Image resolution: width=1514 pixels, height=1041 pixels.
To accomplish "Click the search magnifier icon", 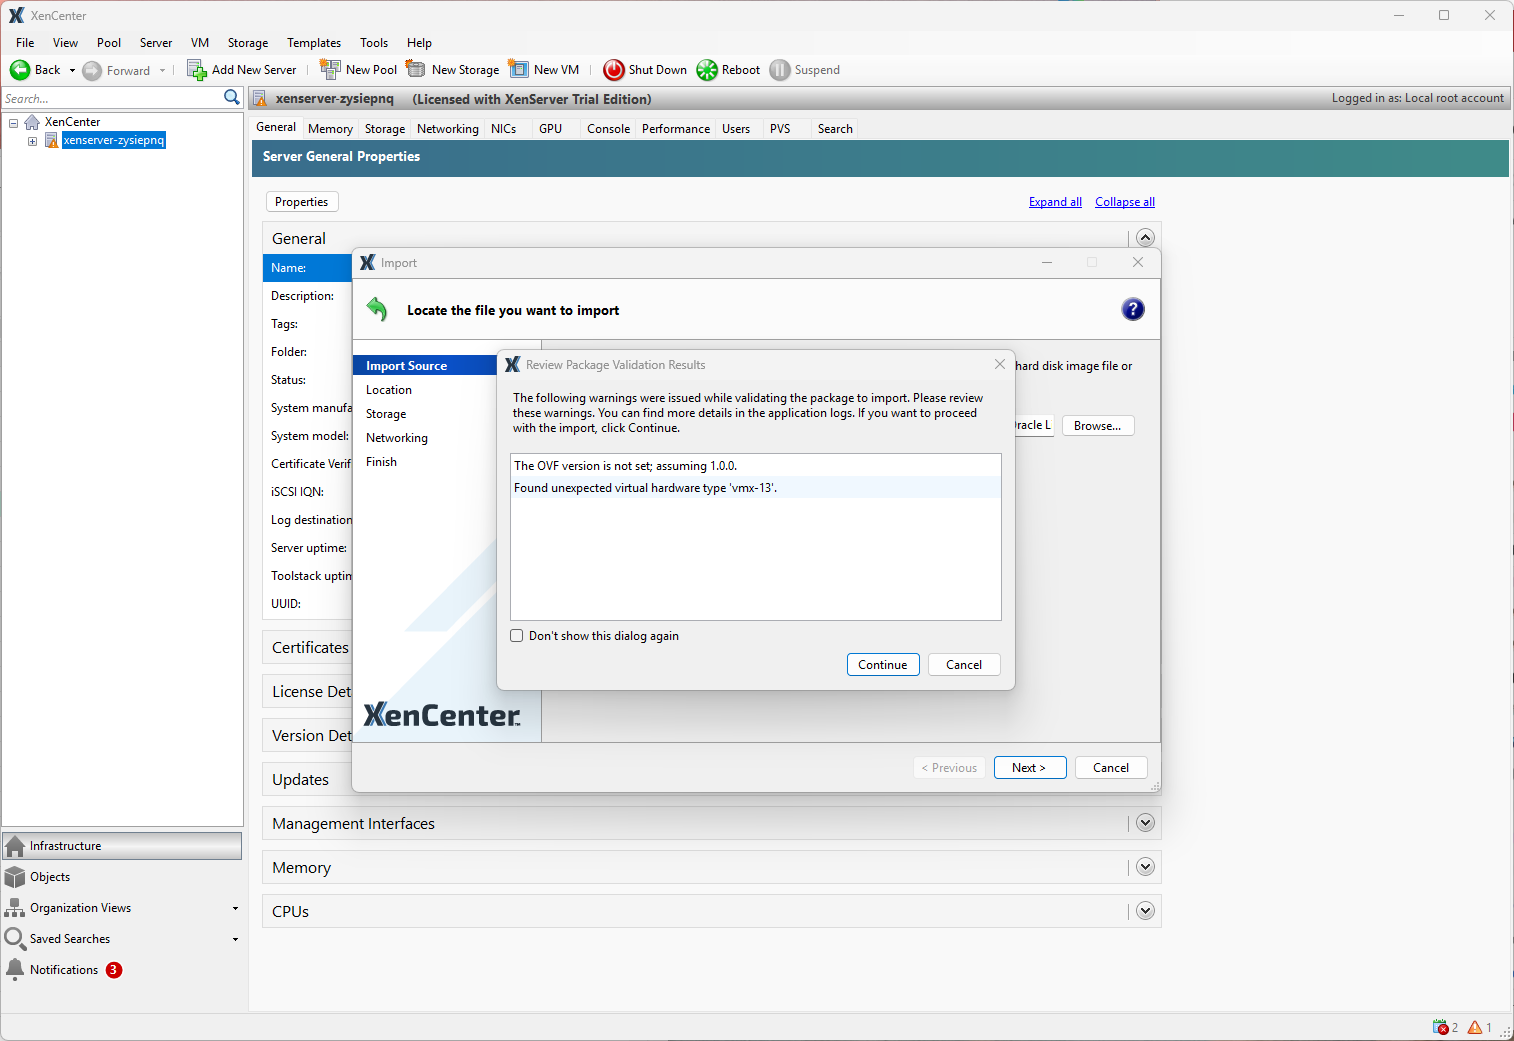I will (232, 97).
